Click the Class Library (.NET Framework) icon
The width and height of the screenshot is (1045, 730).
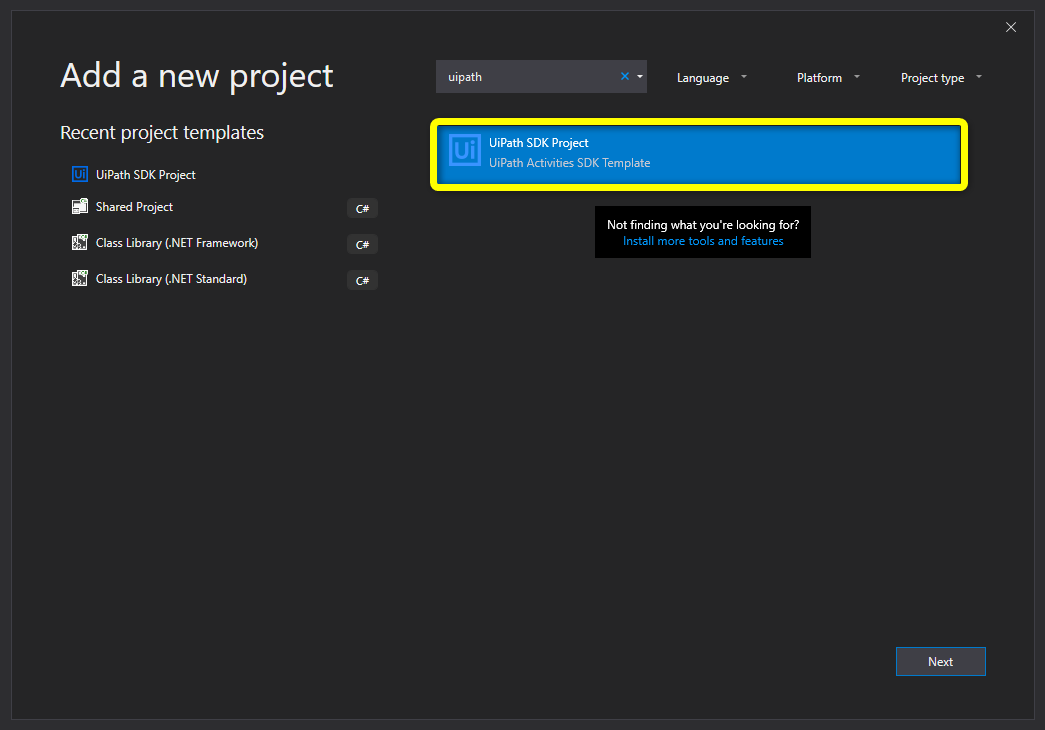[79, 243]
